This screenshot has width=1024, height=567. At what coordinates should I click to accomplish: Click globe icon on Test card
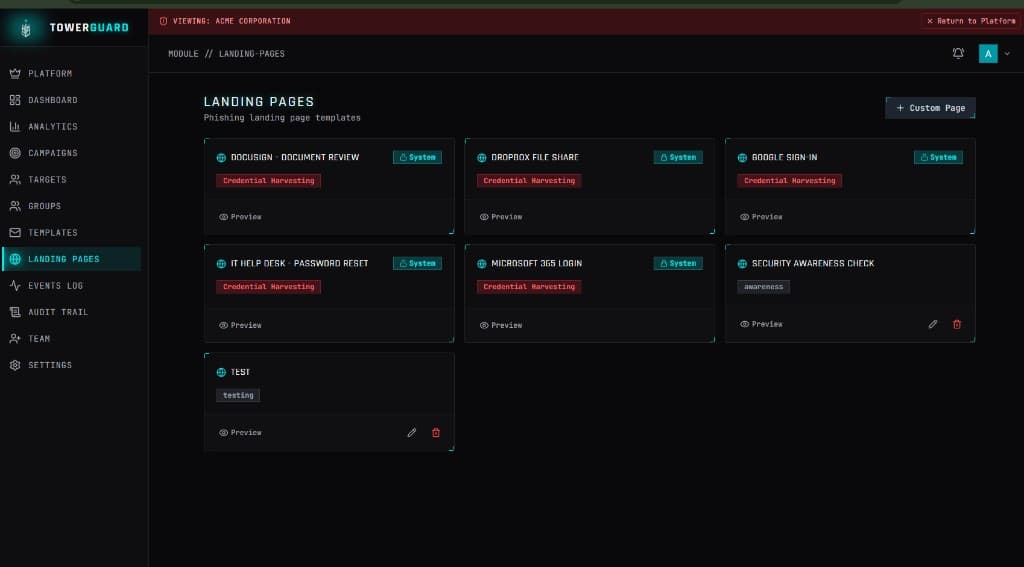(221, 372)
